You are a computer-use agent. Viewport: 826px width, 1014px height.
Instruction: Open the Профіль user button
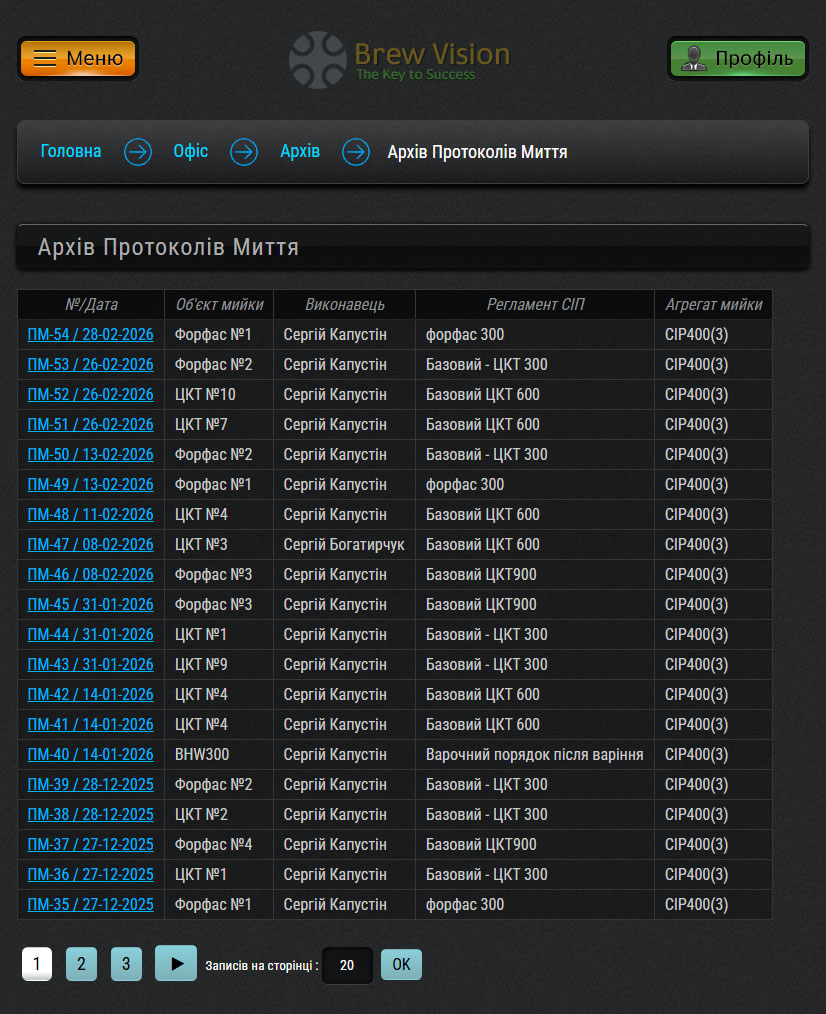[737, 58]
